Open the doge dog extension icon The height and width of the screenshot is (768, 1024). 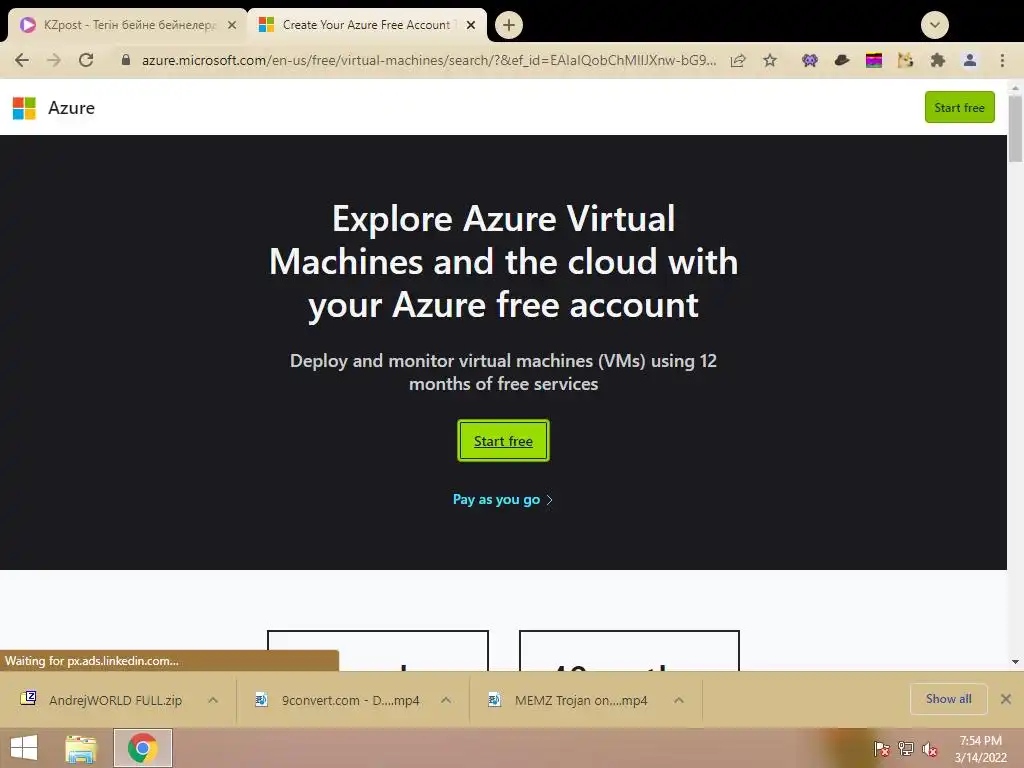(905, 61)
